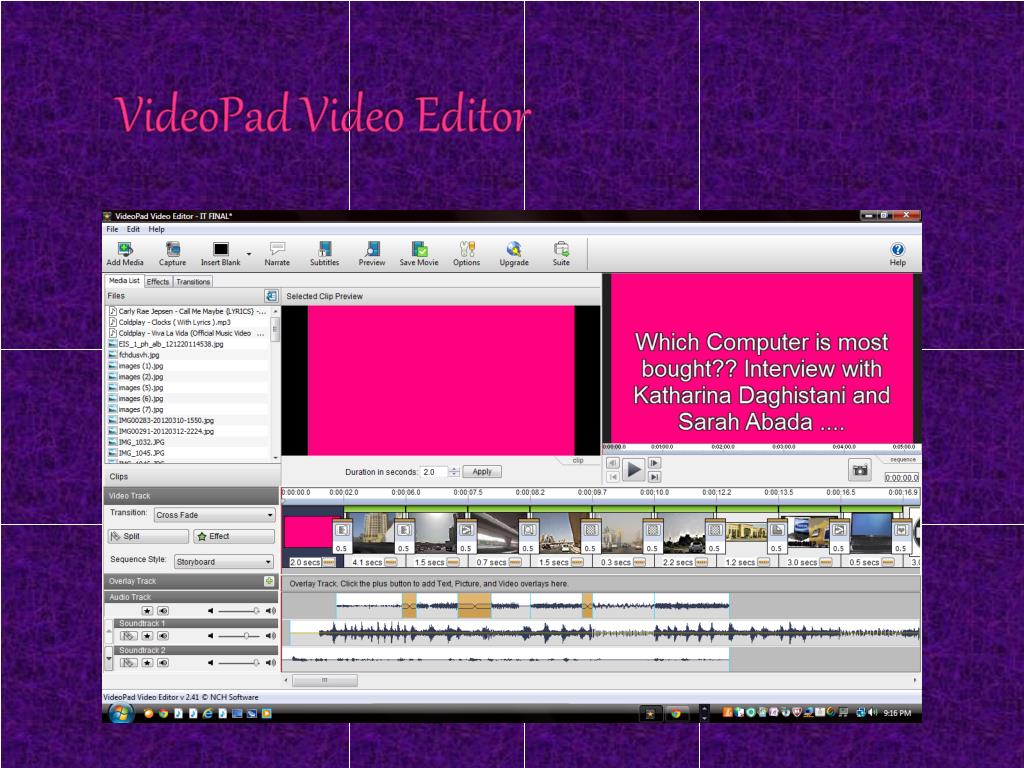
Task: Click the first transition icon after pink clip
Action: (342, 530)
